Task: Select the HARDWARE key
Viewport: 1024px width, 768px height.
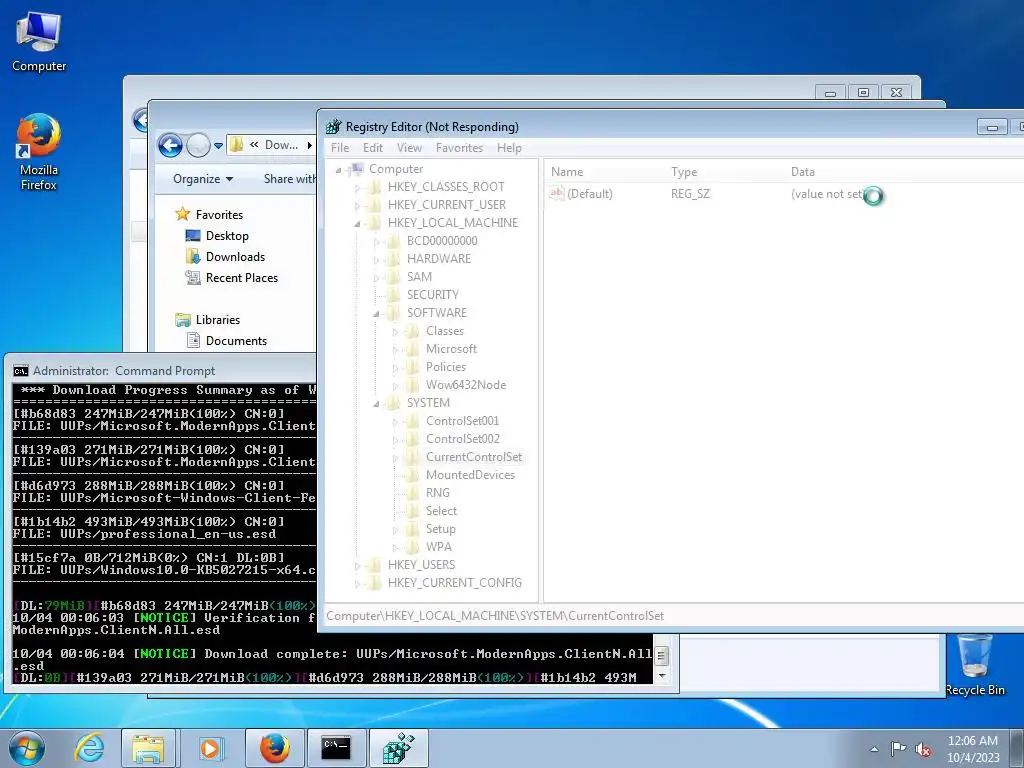Action: pos(439,259)
